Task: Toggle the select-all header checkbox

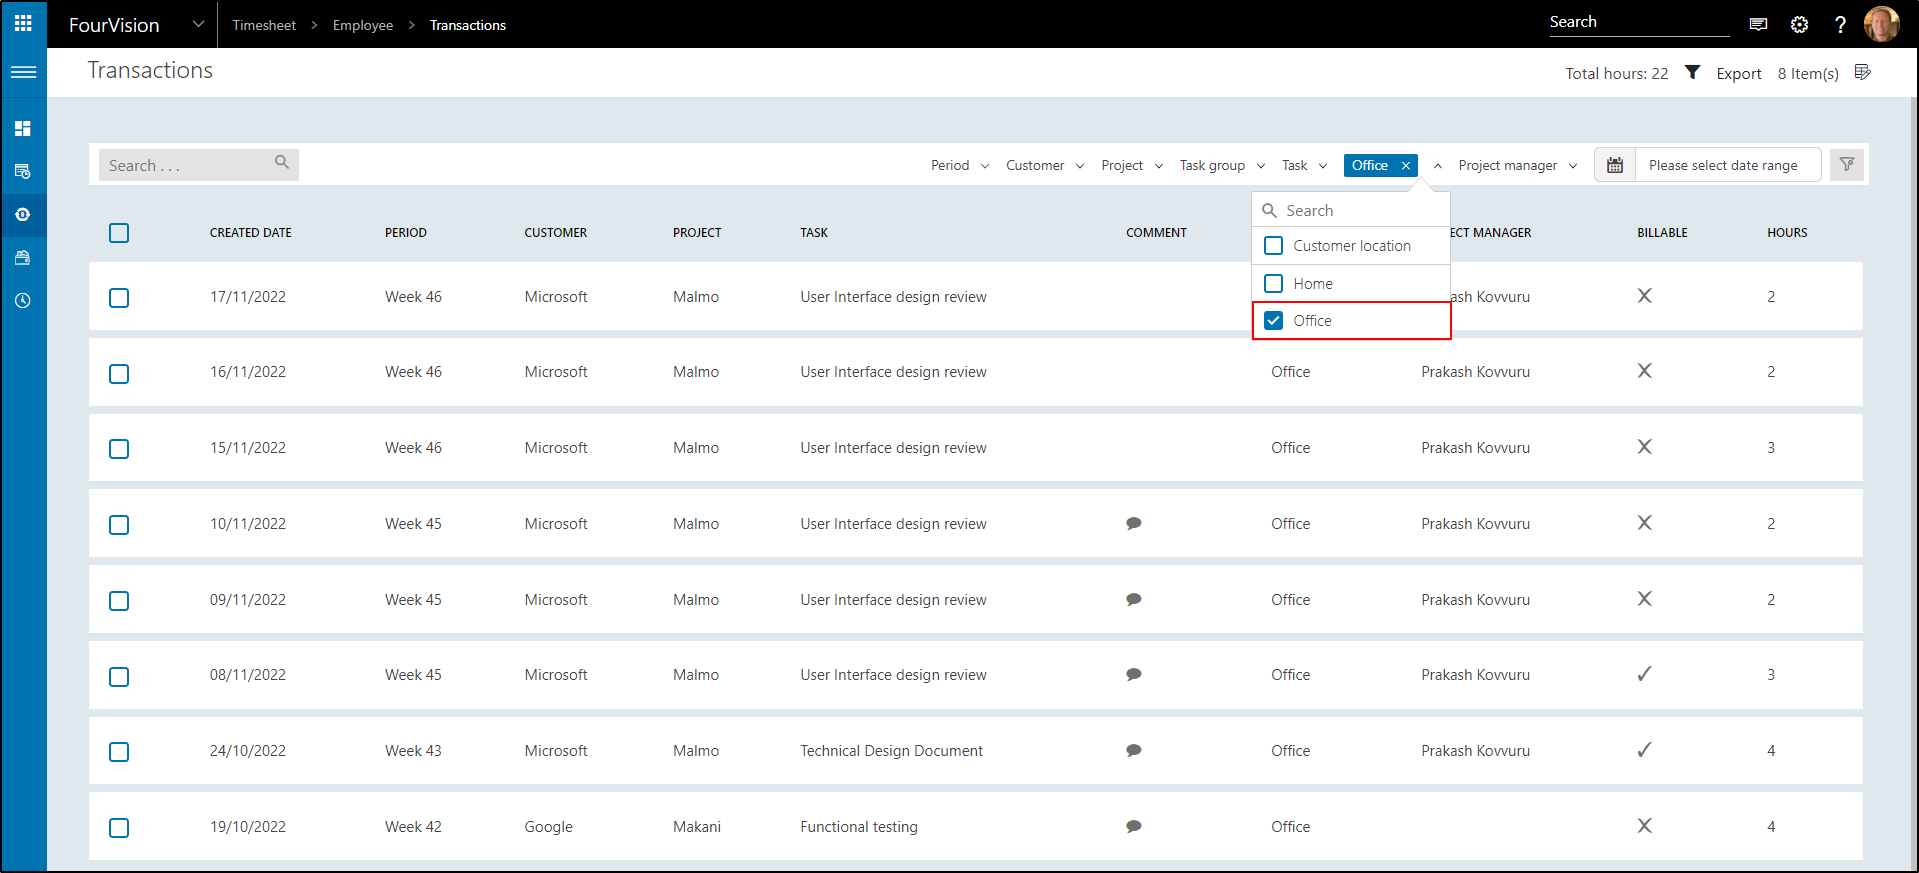Action: (119, 233)
